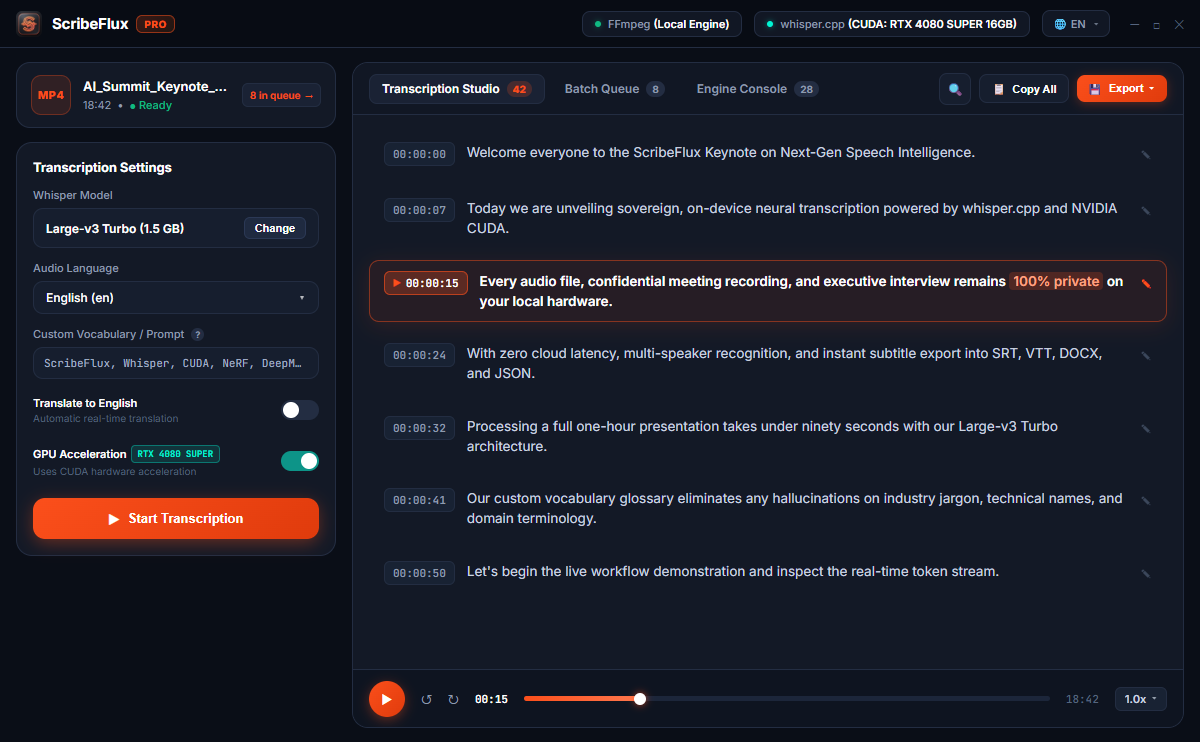Jump to the 00:00:32 timestamp
1200x742 pixels.
(x=420, y=428)
